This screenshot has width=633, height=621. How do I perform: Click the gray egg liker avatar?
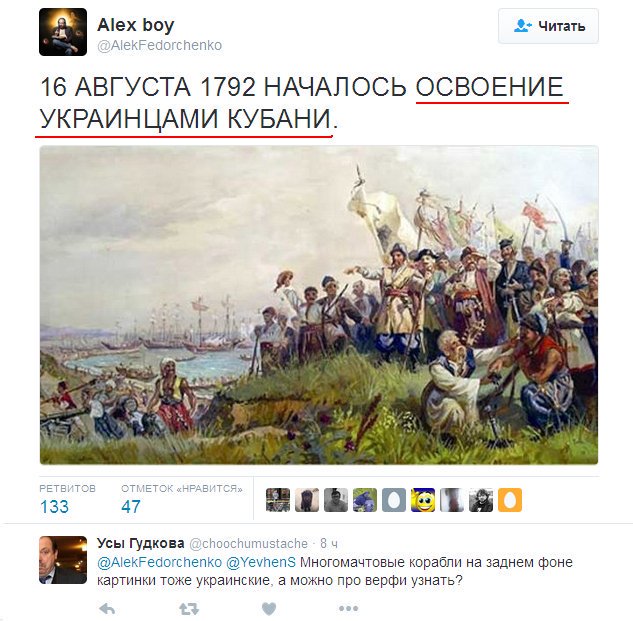click(x=394, y=500)
